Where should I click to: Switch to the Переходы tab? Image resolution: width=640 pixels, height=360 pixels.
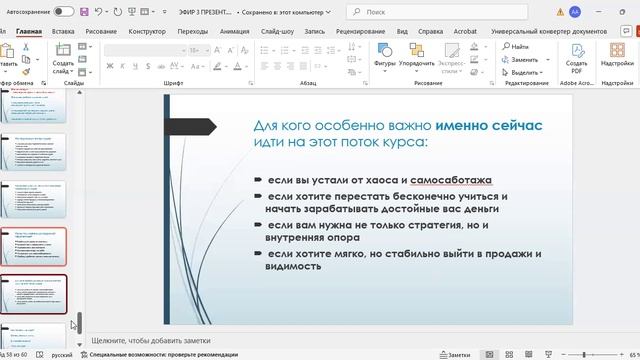[x=193, y=31]
